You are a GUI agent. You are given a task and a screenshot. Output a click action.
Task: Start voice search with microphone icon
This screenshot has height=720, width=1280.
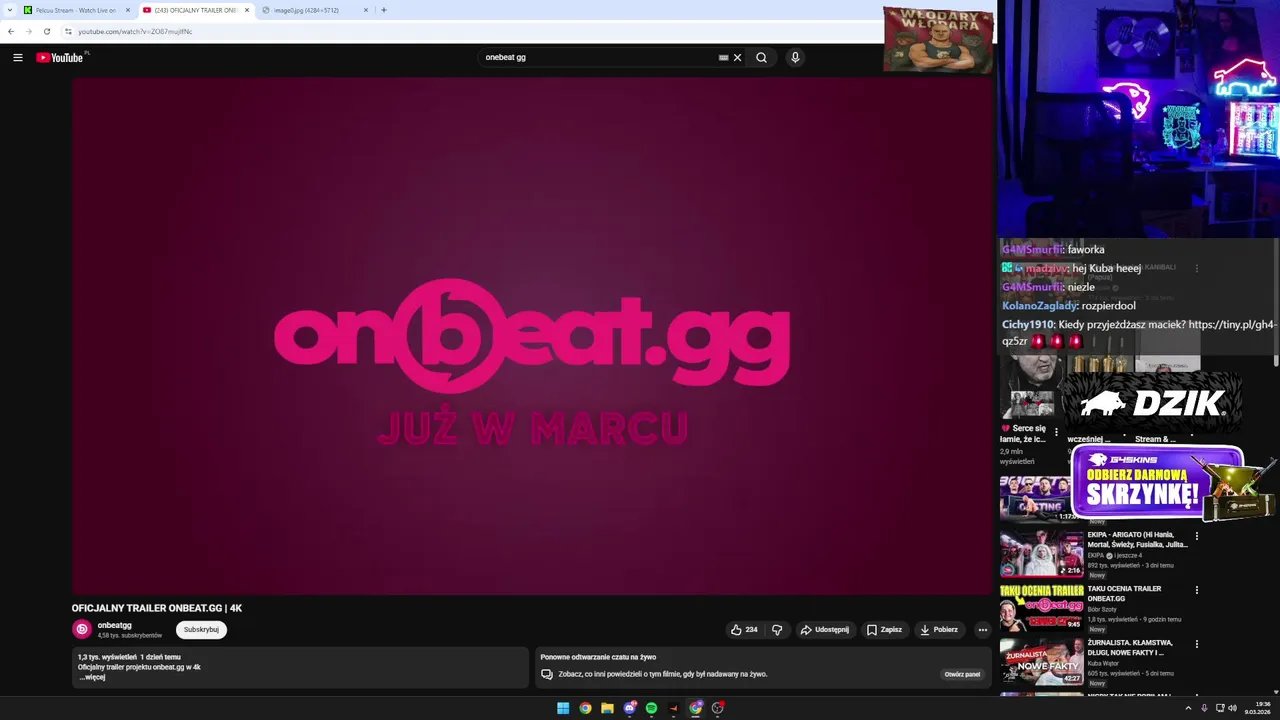[795, 57]
